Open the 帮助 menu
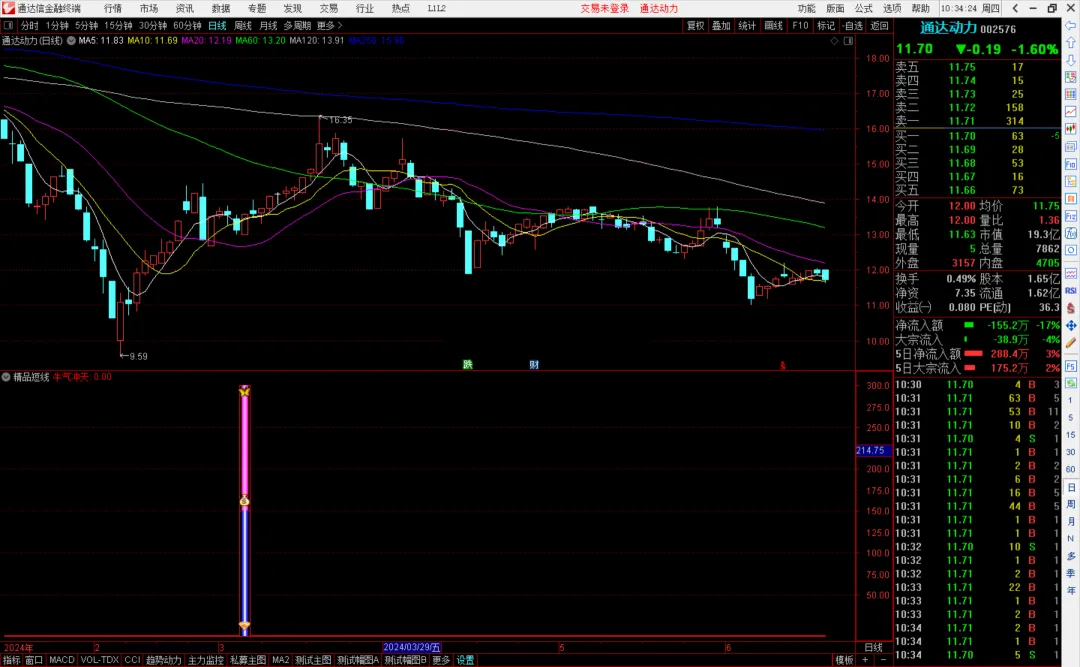Image resolution: width=1080 pixels, height=667 pixels. coord(920,8)
